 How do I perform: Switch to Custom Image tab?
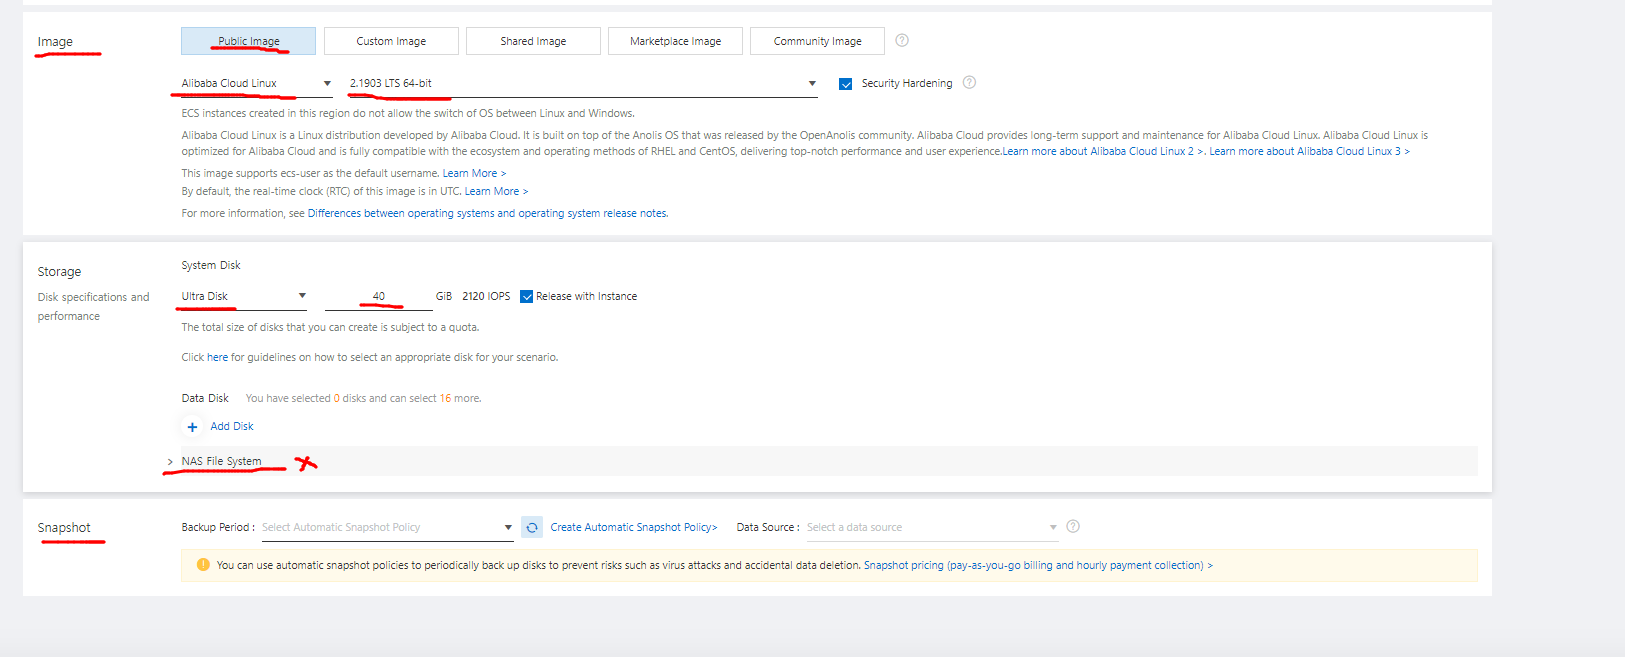[391, 41]
